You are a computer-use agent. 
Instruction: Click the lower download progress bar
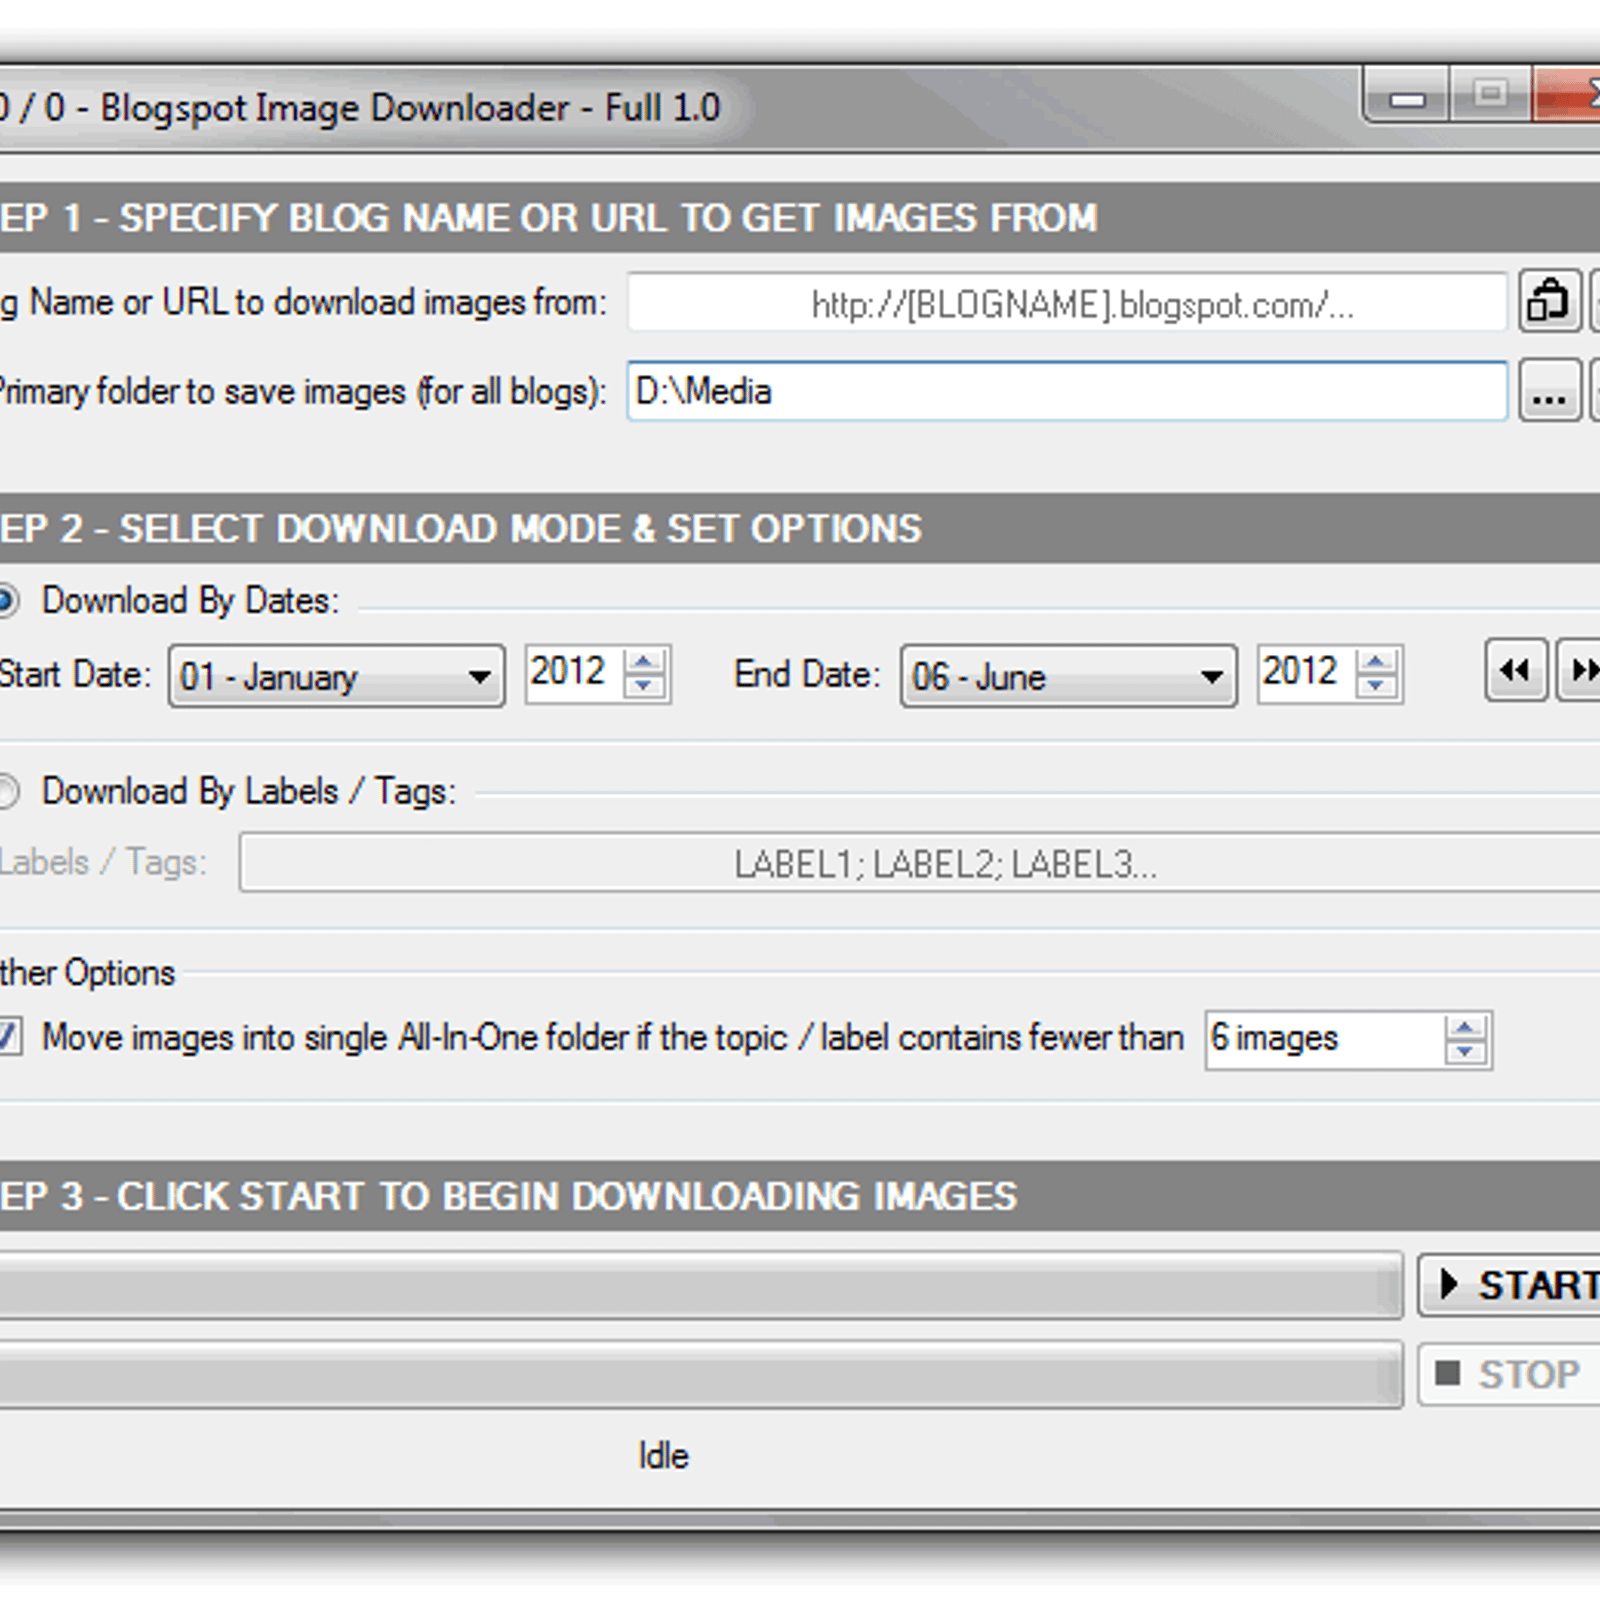(700, 1374)
